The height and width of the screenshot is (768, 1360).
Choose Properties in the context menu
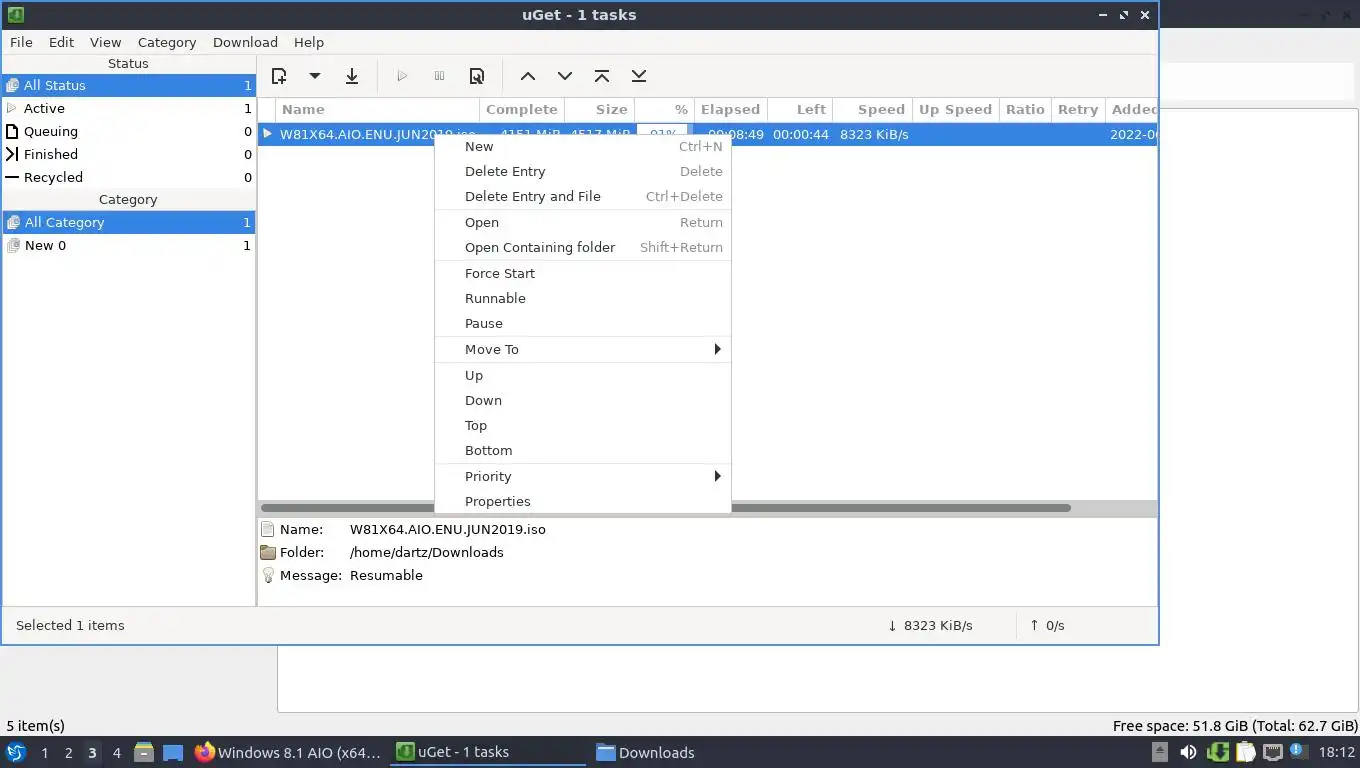583,501
